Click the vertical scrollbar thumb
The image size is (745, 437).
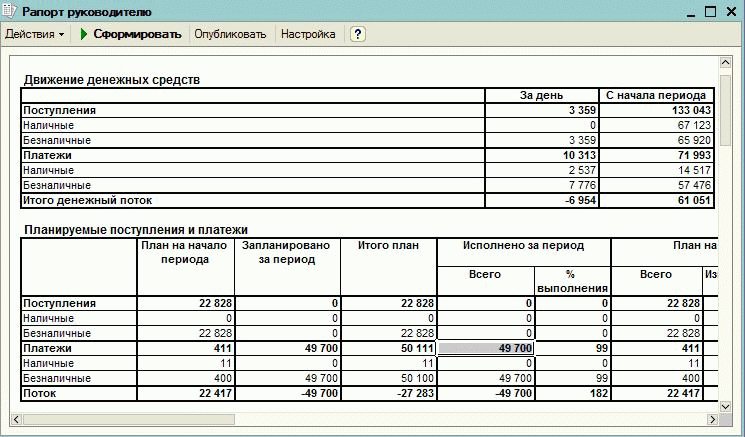click(725, 110)
